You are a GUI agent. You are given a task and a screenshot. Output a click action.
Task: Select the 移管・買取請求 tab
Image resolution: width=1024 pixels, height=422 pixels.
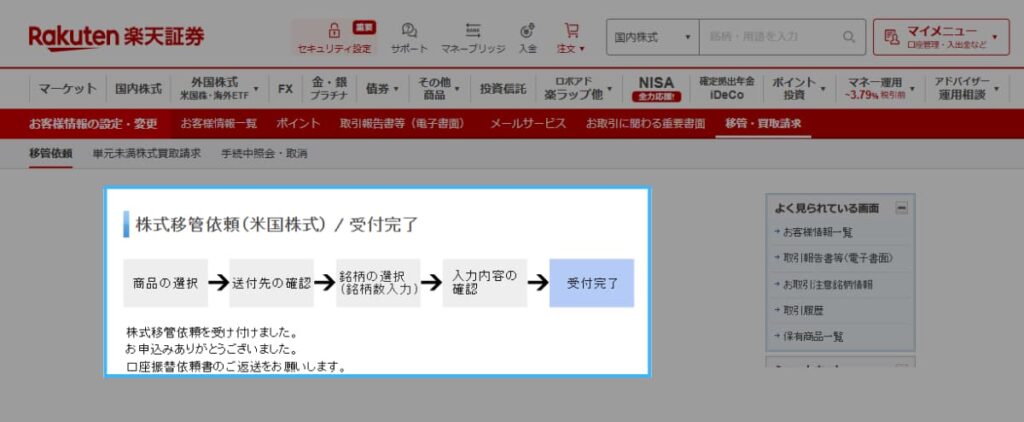(x=763, y=123)
